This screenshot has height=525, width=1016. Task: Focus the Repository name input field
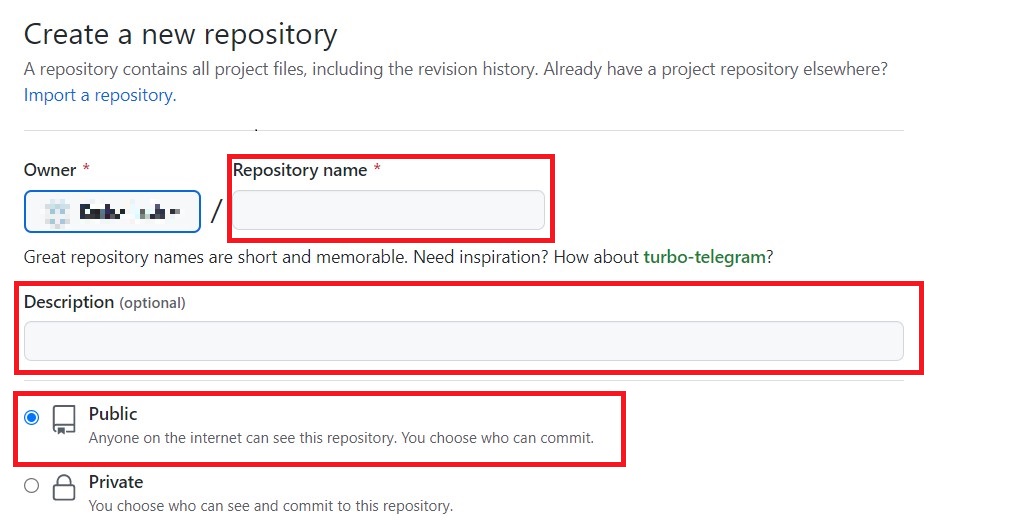[389, 211]
